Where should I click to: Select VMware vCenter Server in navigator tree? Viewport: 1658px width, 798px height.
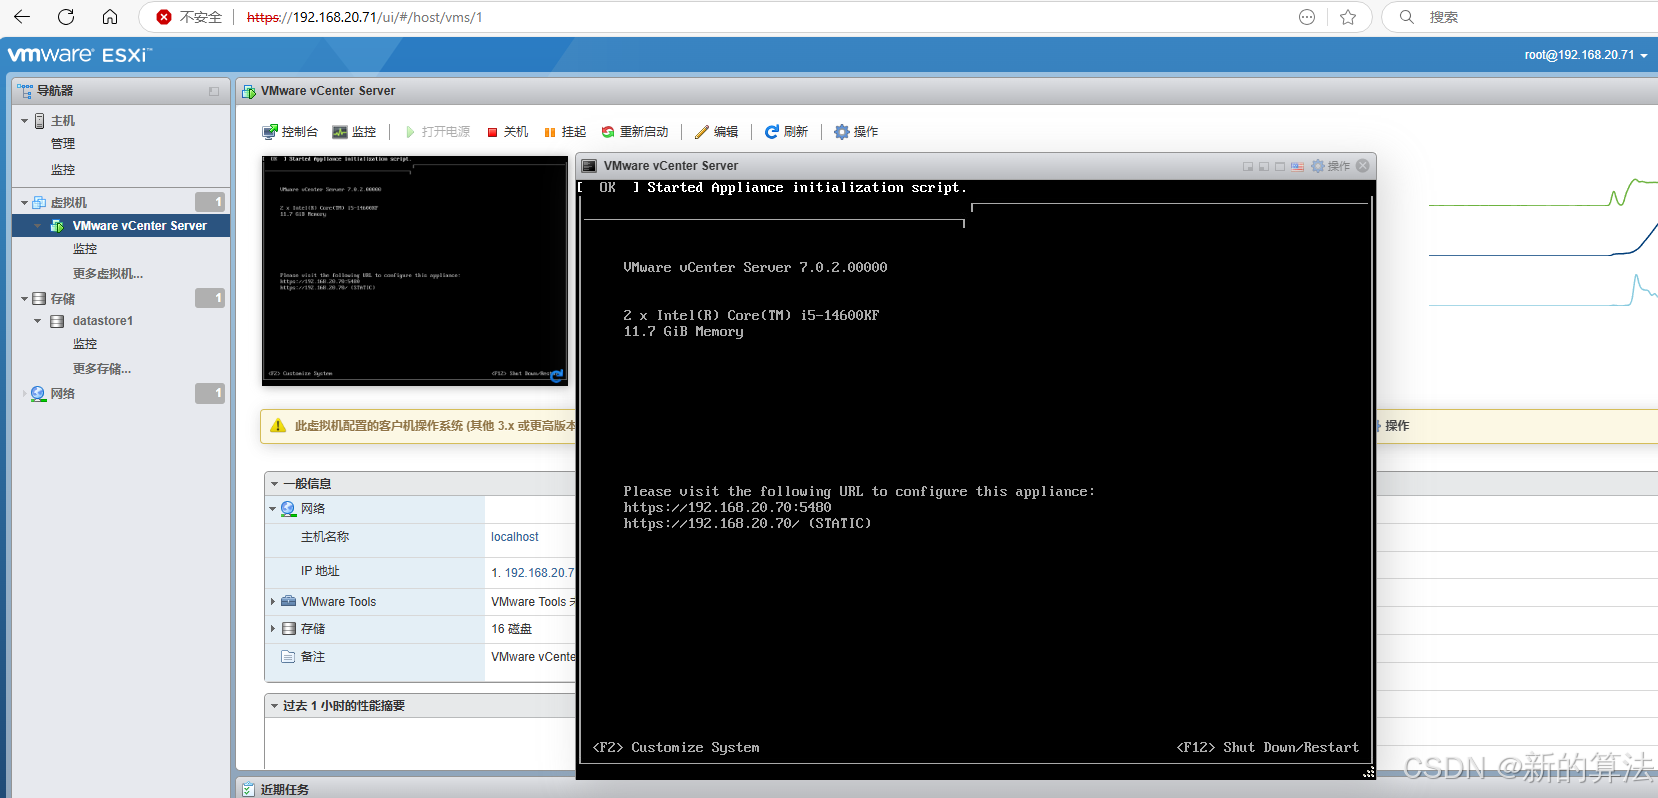[x=139, y=226]
